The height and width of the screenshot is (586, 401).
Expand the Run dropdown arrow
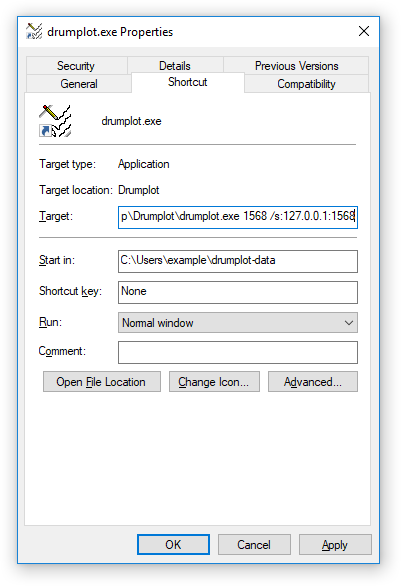[x=349, y=323]
